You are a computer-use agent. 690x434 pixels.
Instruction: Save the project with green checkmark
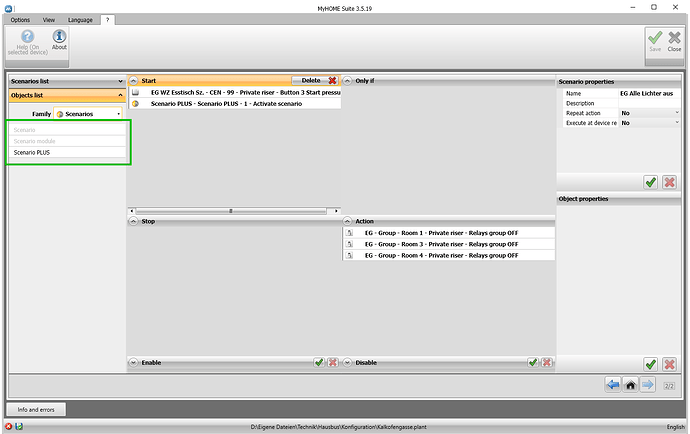[655, 41]
